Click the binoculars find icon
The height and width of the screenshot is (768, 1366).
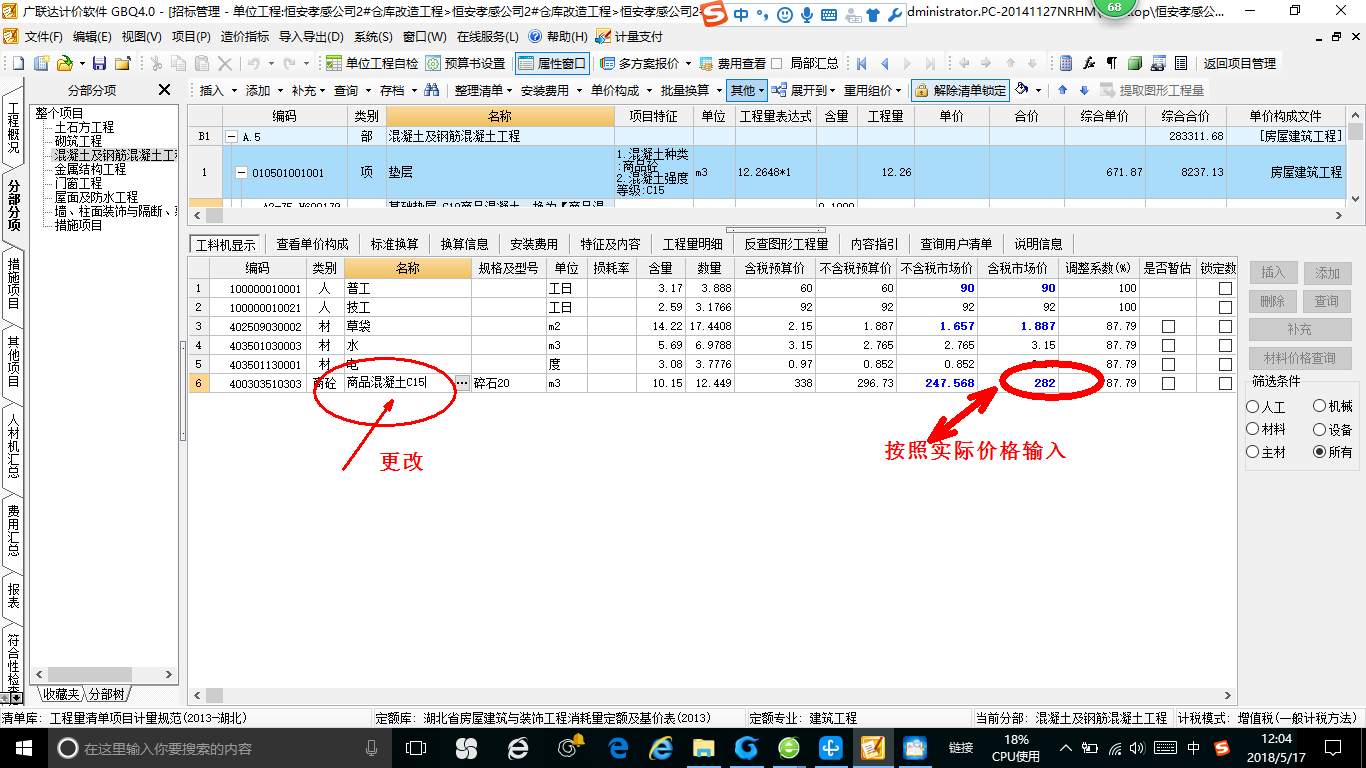[x=432, y=90]
